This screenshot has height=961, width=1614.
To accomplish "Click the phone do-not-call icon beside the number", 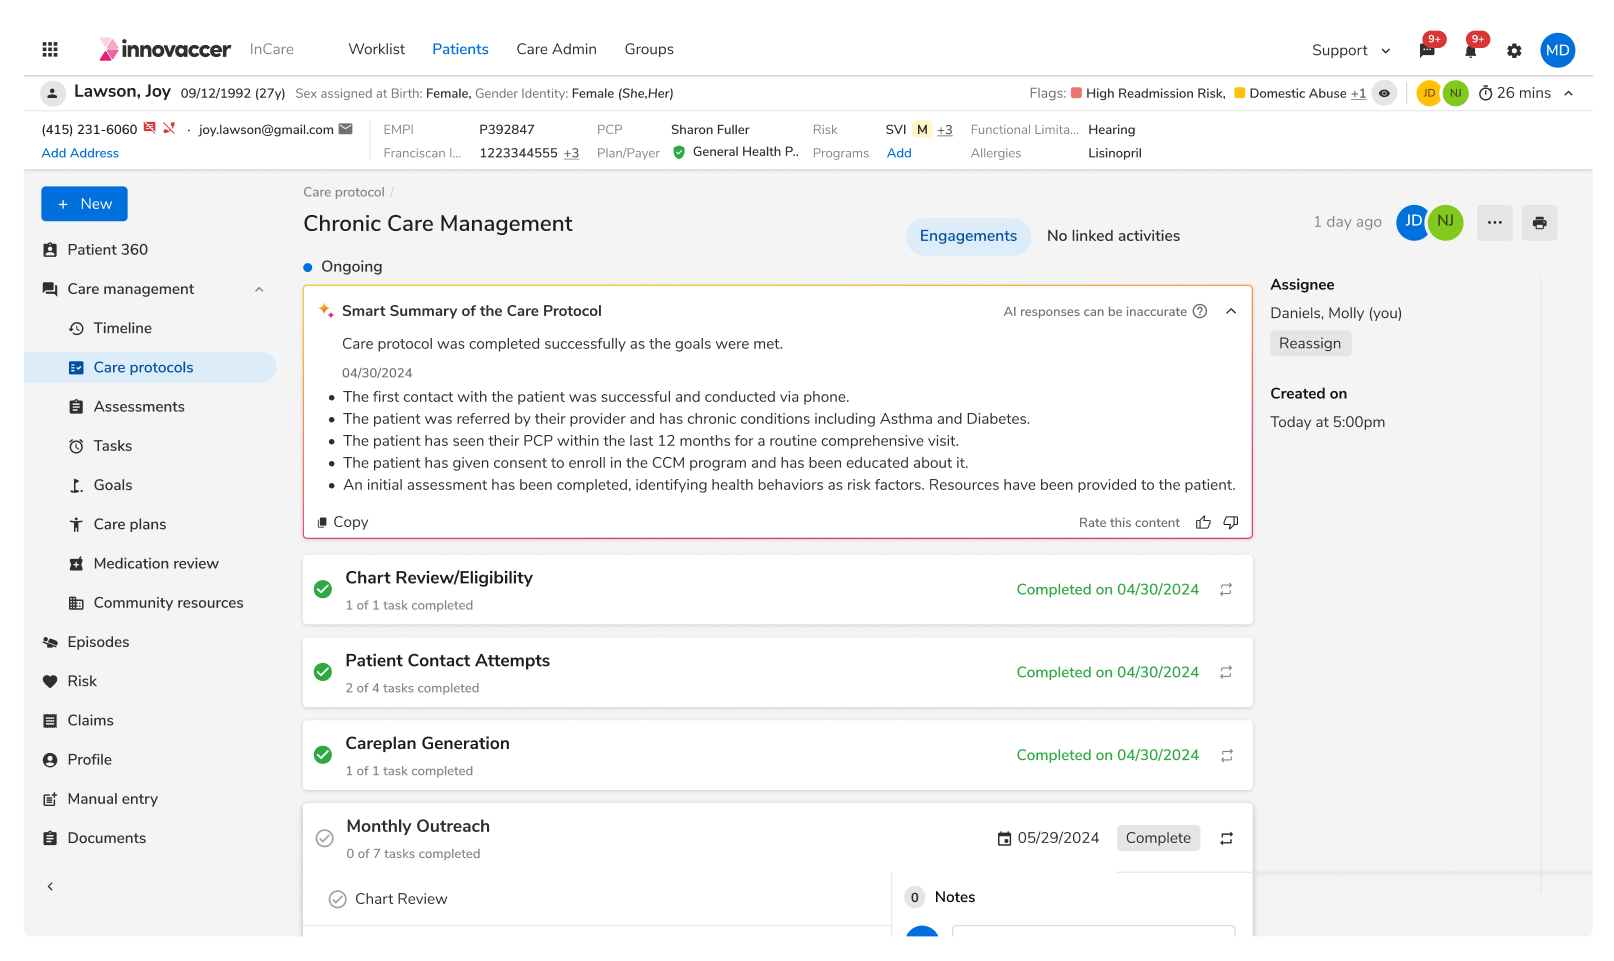I will (x=169, y=128).
